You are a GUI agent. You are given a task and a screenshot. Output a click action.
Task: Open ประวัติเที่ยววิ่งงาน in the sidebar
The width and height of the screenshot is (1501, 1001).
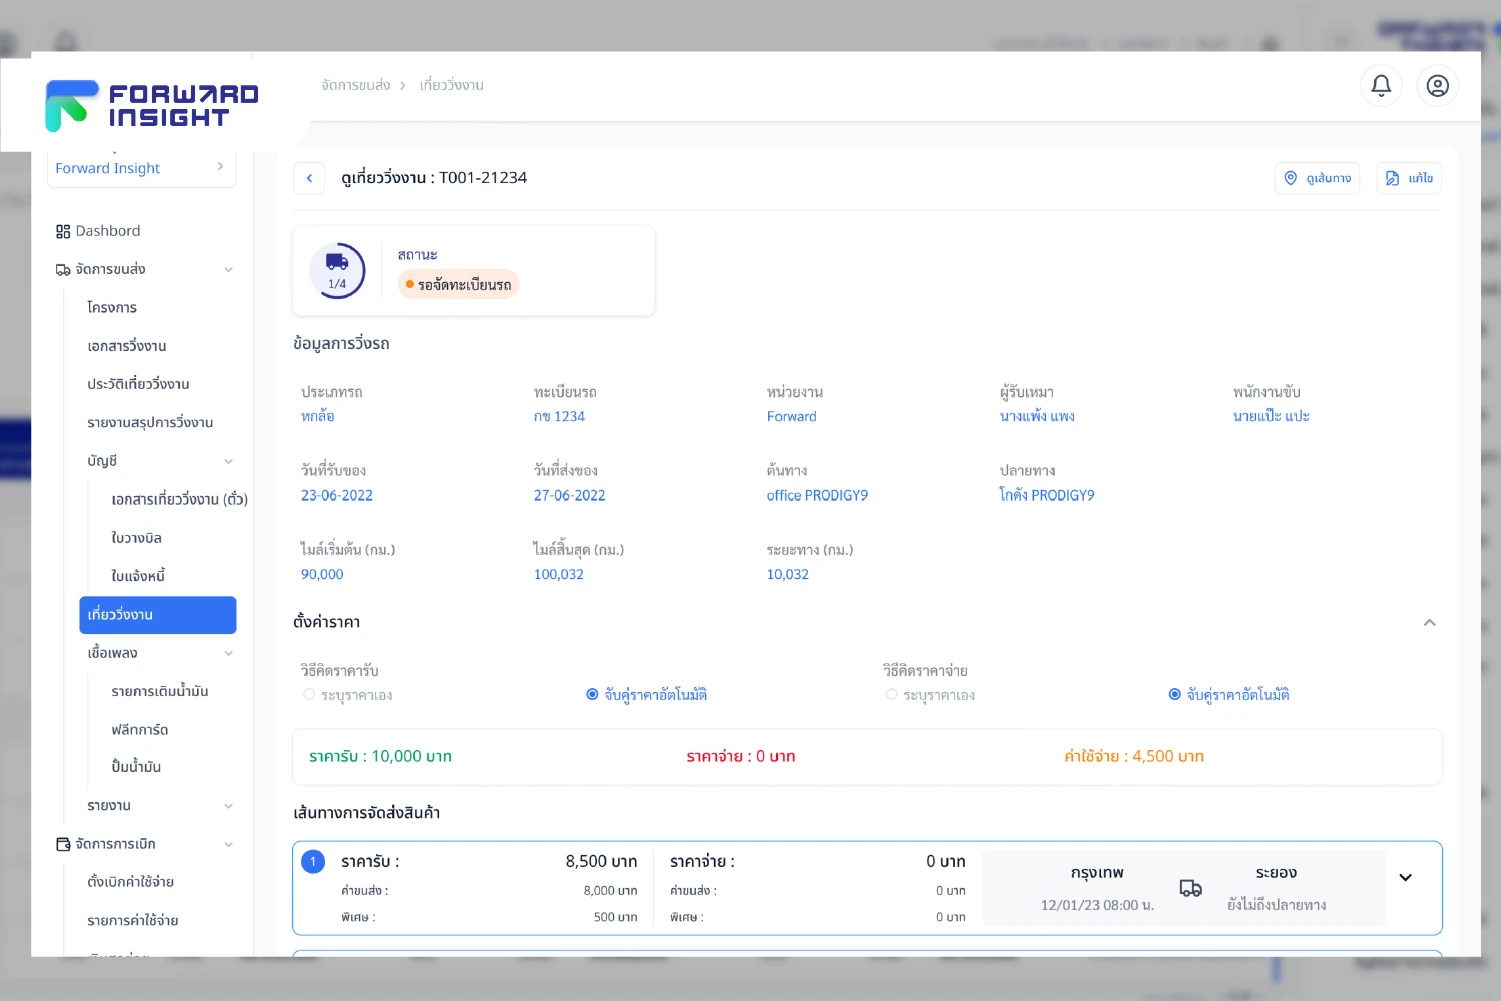pos(138,384)
